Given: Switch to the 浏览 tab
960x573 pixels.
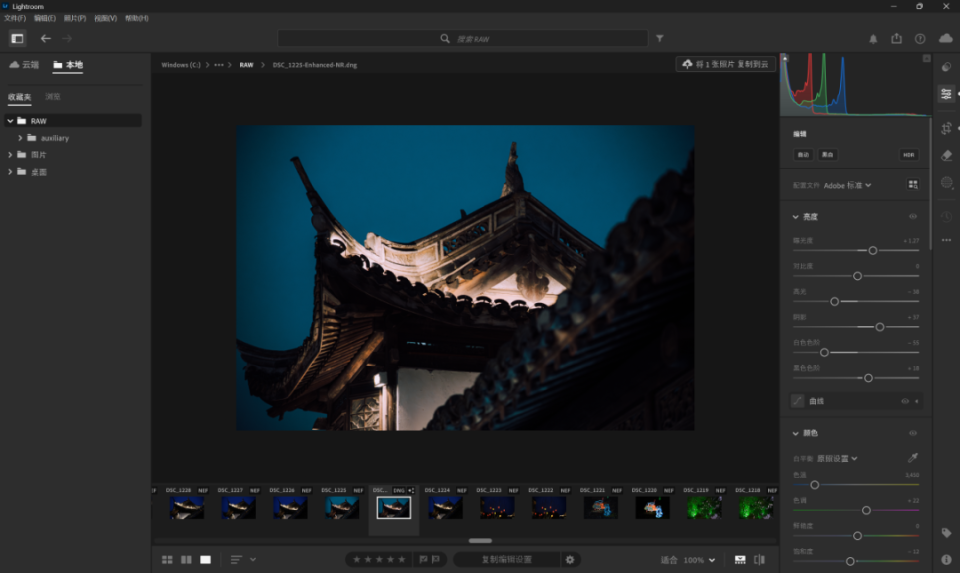Looking at the screenshot, I should click(x=53, y=97).
